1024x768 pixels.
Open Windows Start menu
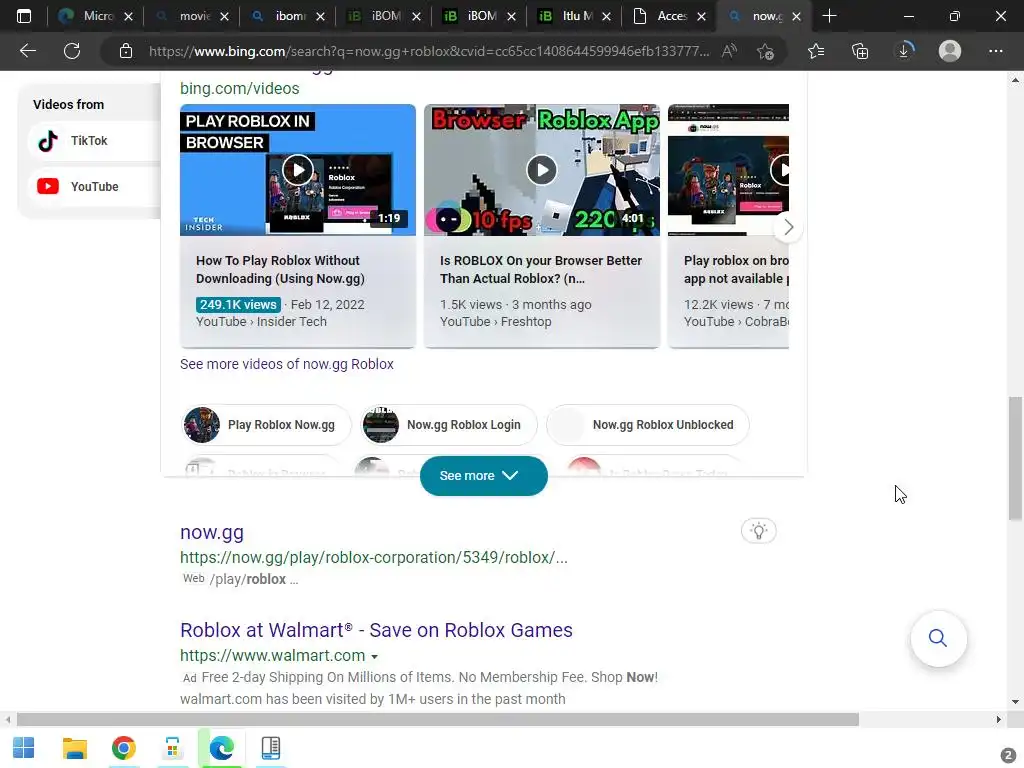[x=24, y=748]
